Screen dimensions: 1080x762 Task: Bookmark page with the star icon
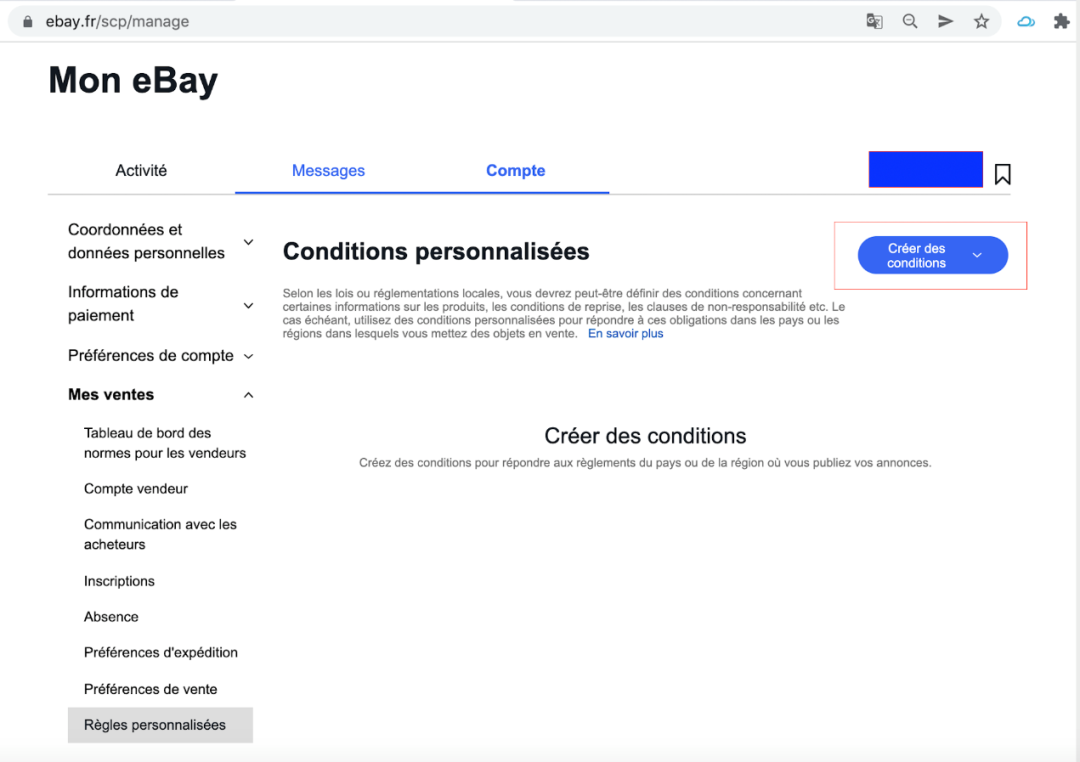click(982, 21)
